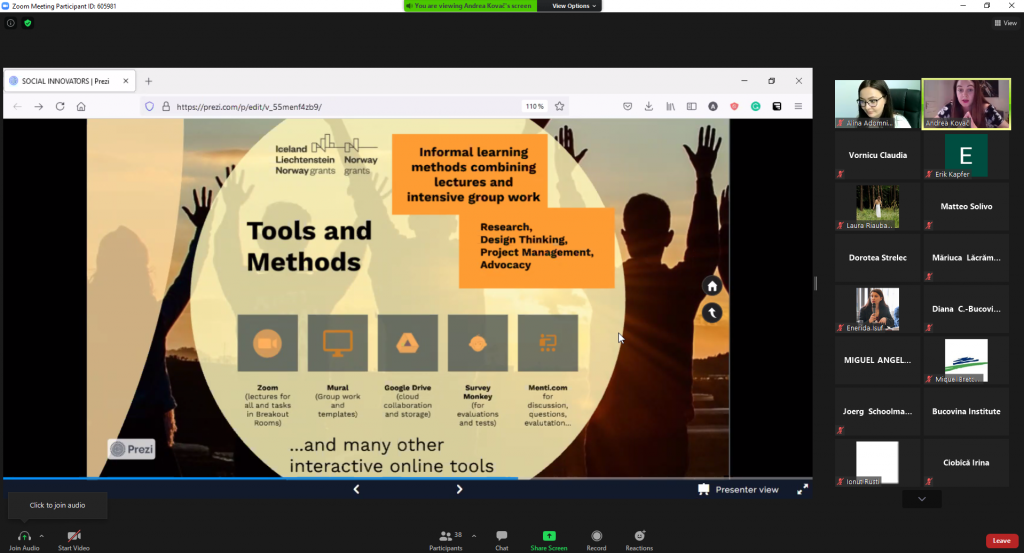
Task: Click the tracking protection shield in address bar
Action: 150,106
